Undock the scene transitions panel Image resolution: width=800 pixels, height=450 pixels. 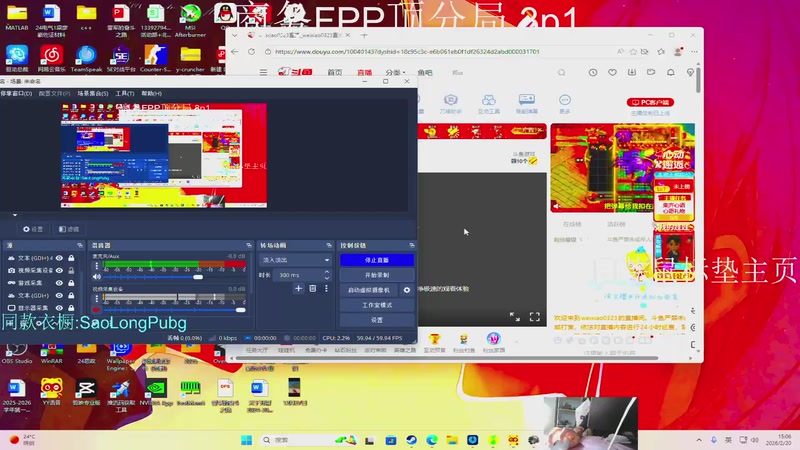coord(329,245)
